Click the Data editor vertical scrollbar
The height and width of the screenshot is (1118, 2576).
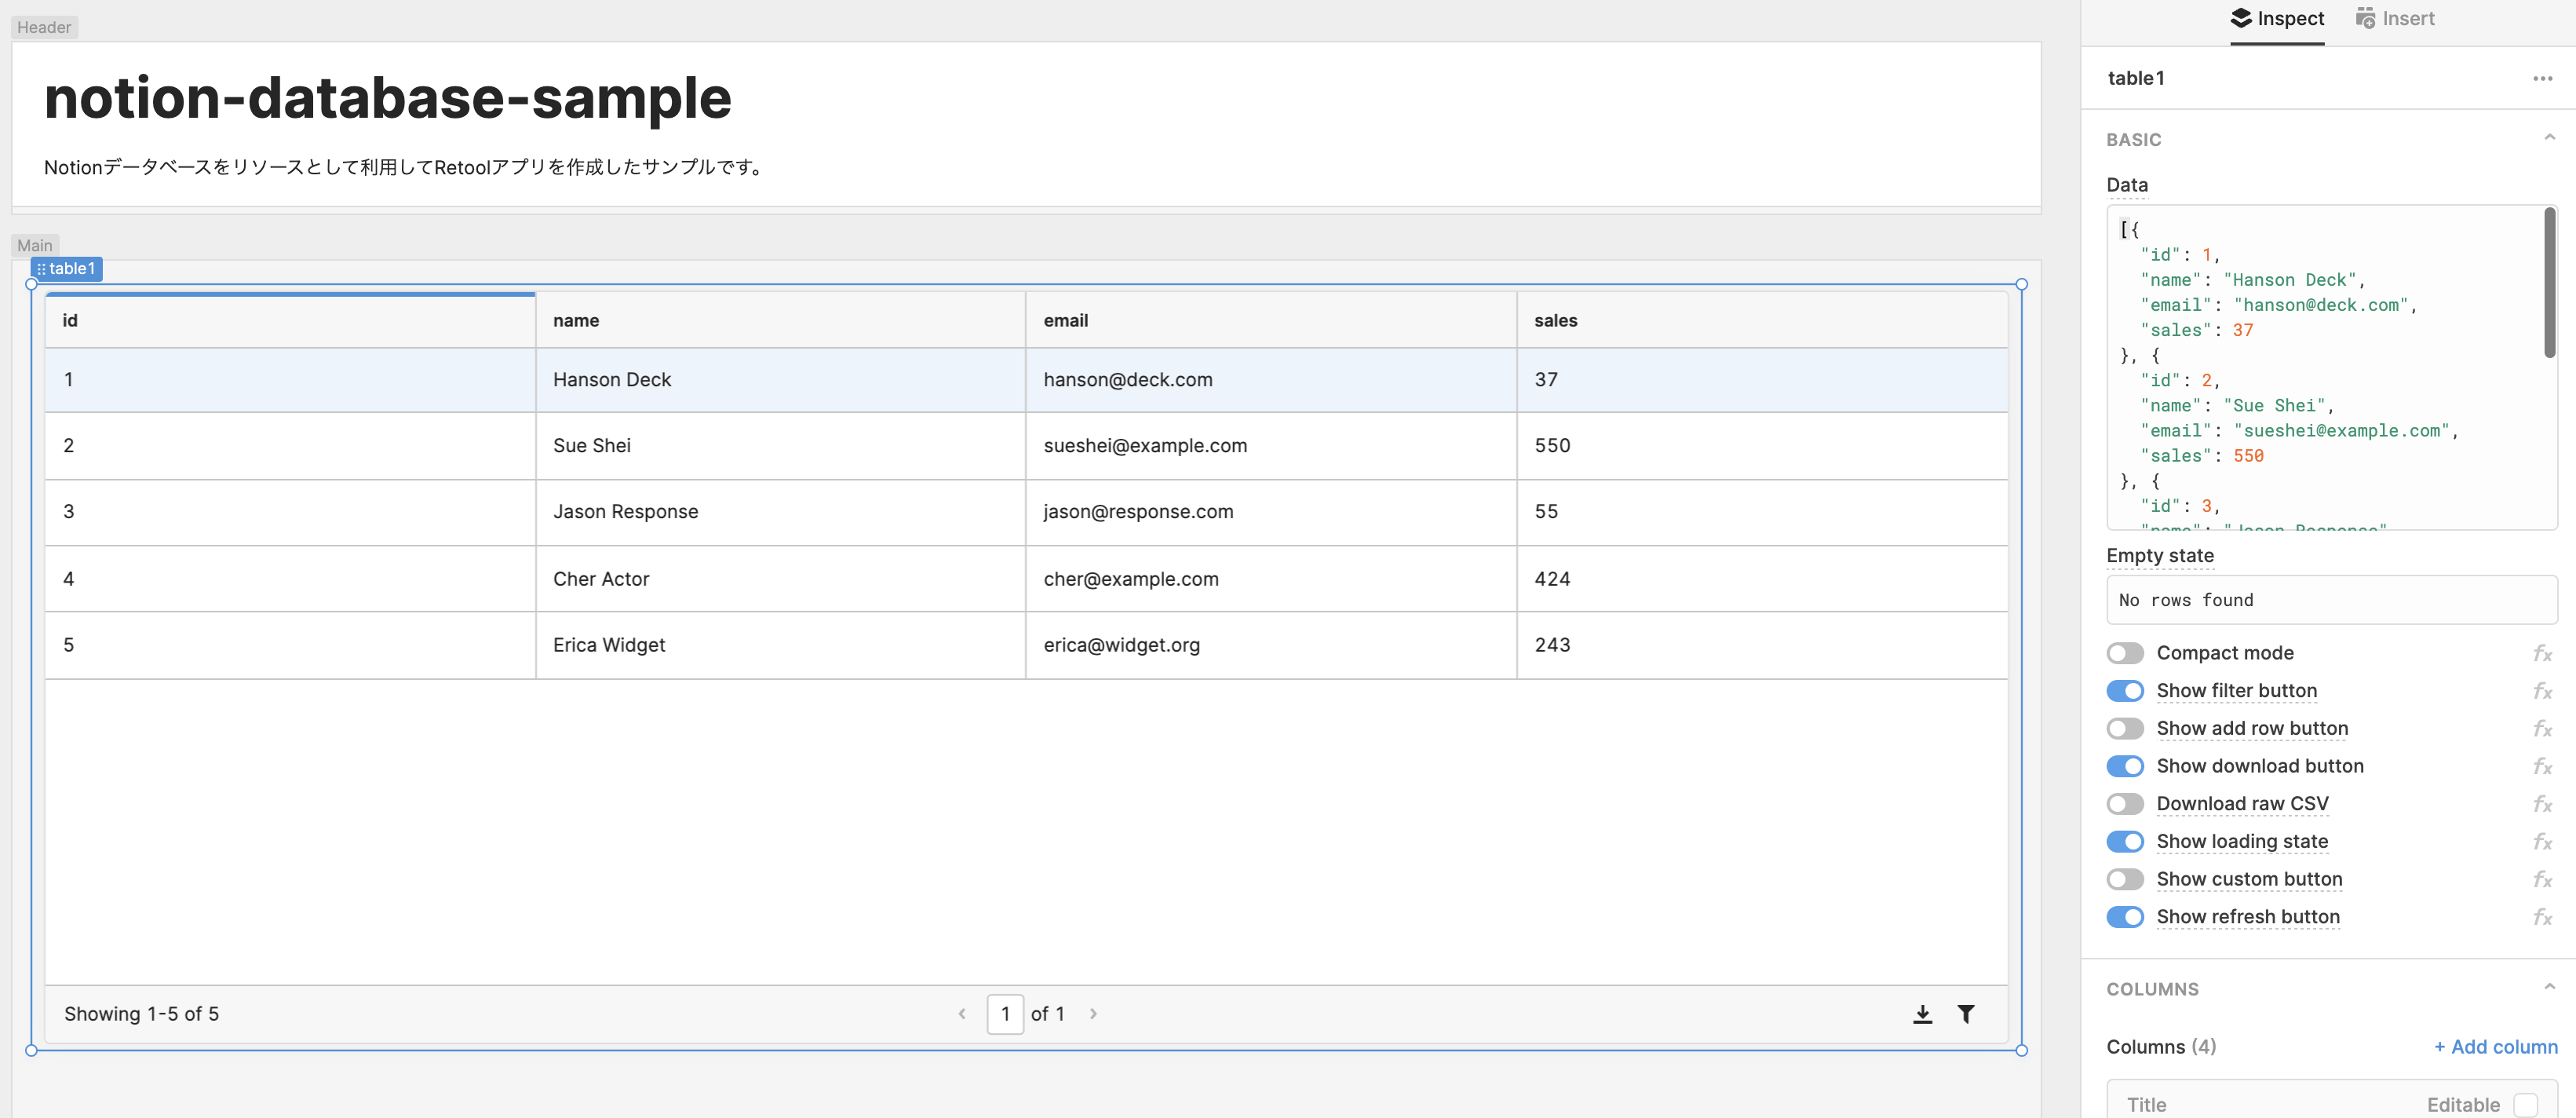click(2549, 283)
